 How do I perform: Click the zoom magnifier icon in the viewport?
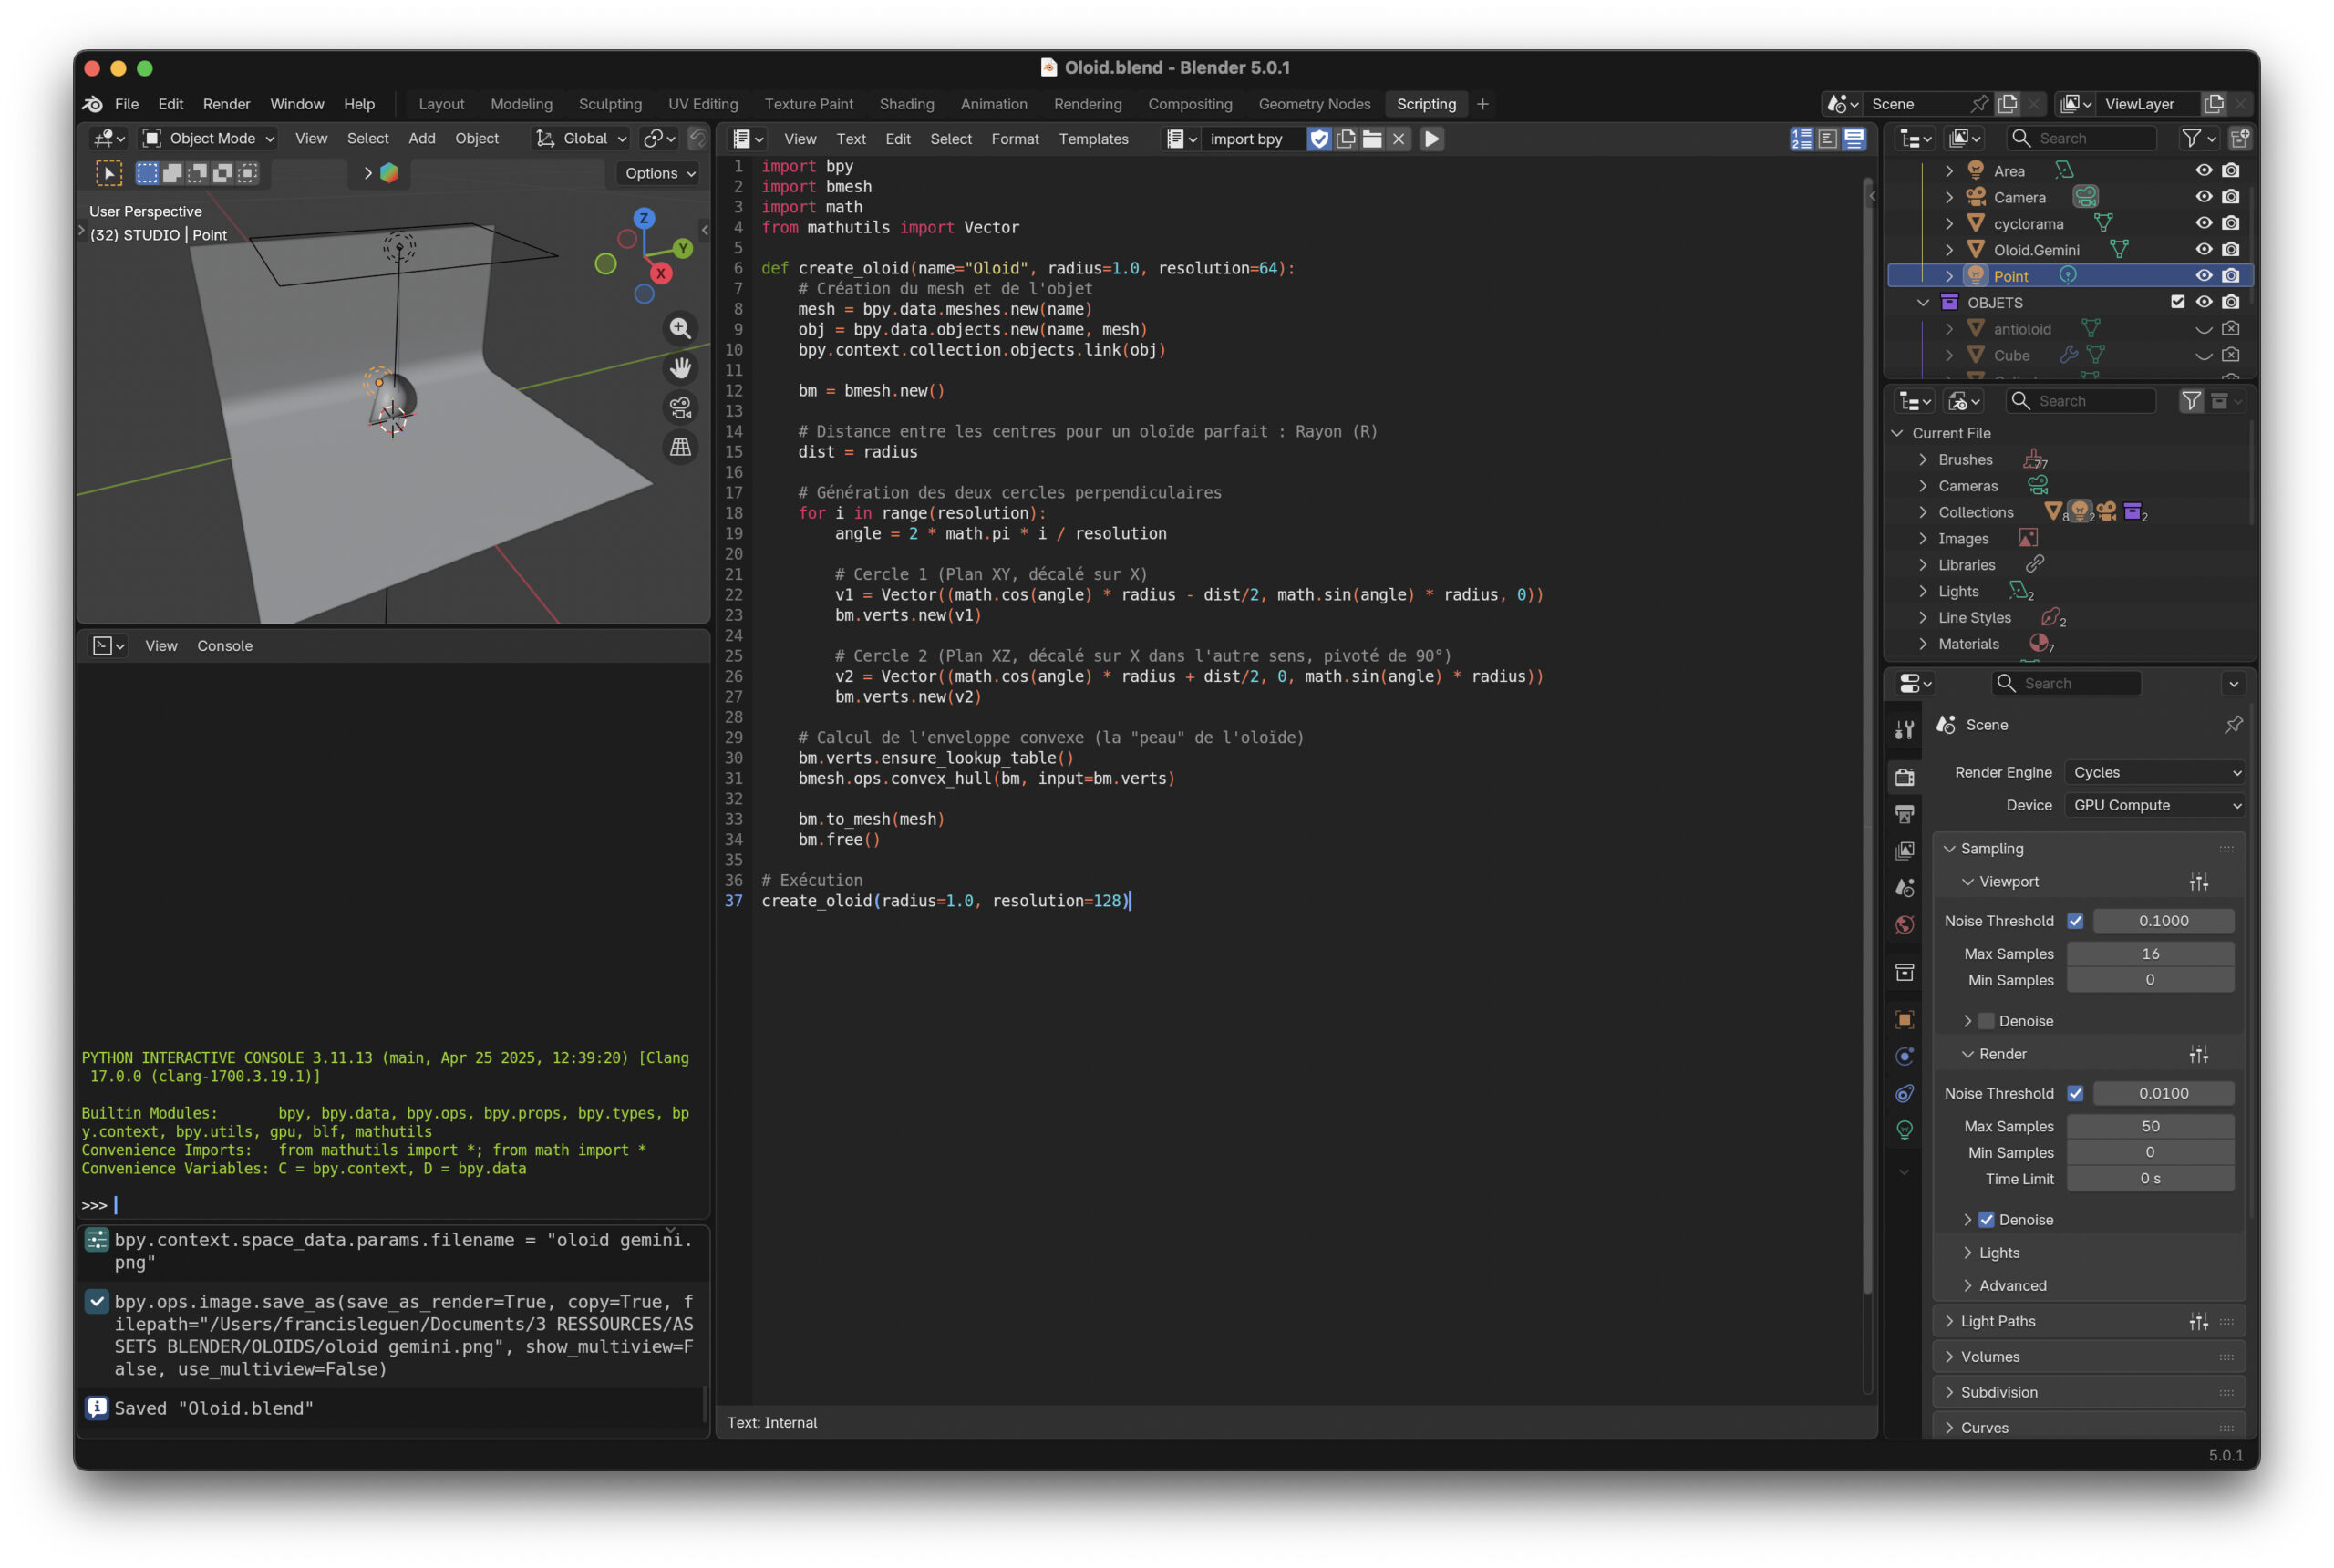click(x=680, y=328)
